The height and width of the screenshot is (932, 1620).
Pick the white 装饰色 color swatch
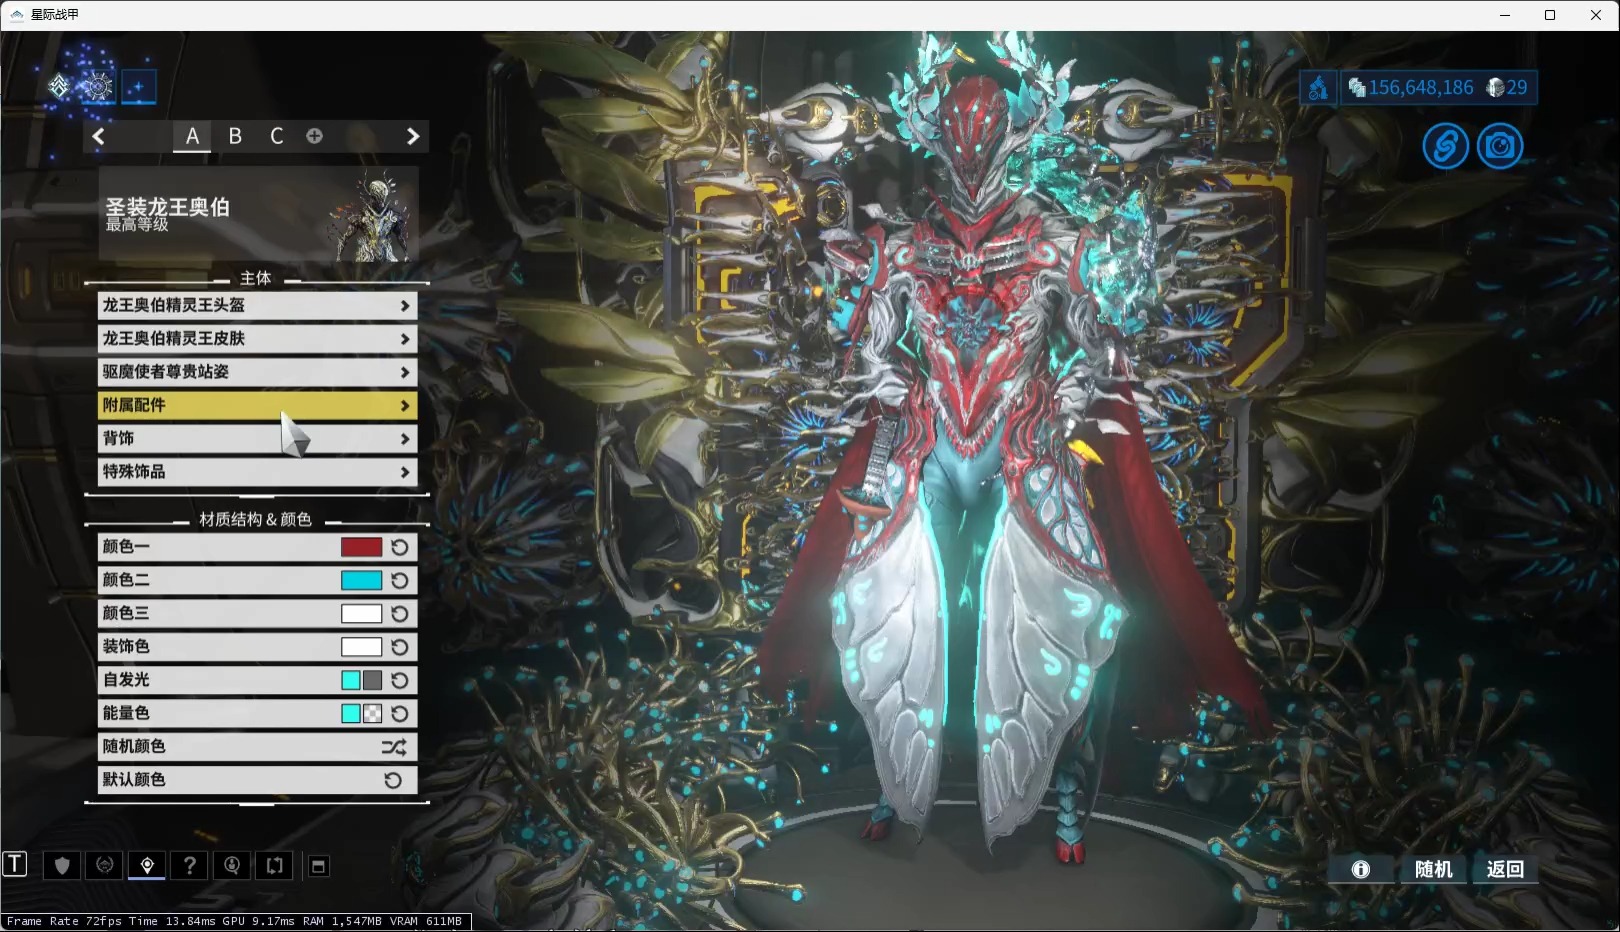[x=361, y=647]
